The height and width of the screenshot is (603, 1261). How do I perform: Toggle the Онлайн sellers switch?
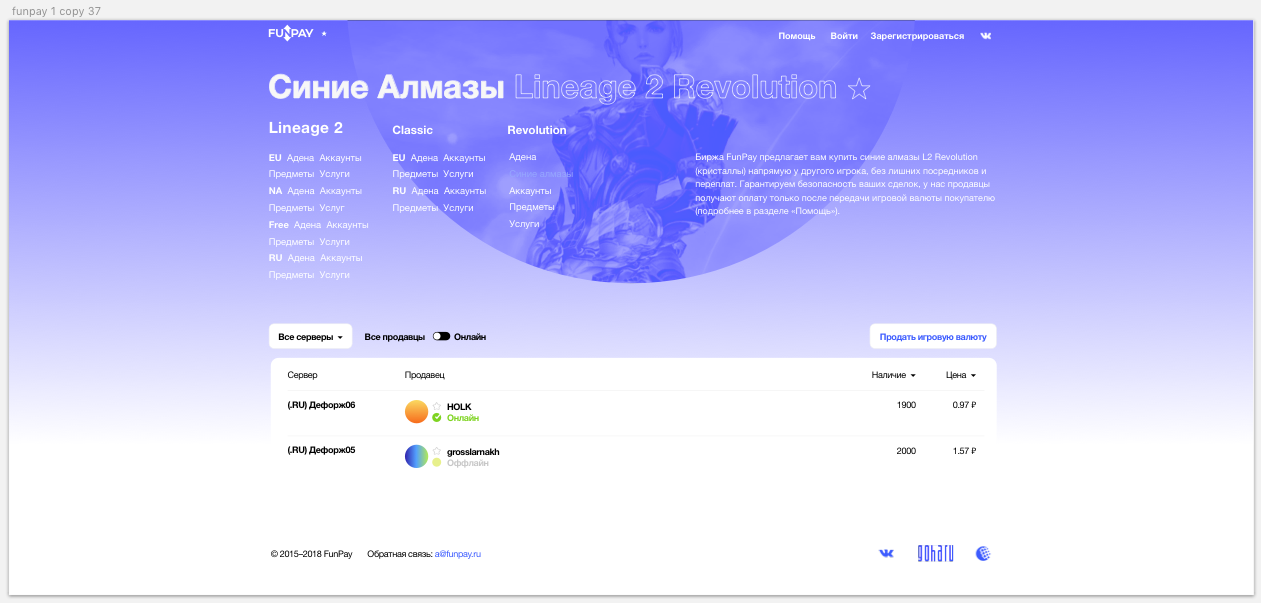[441, 337]
